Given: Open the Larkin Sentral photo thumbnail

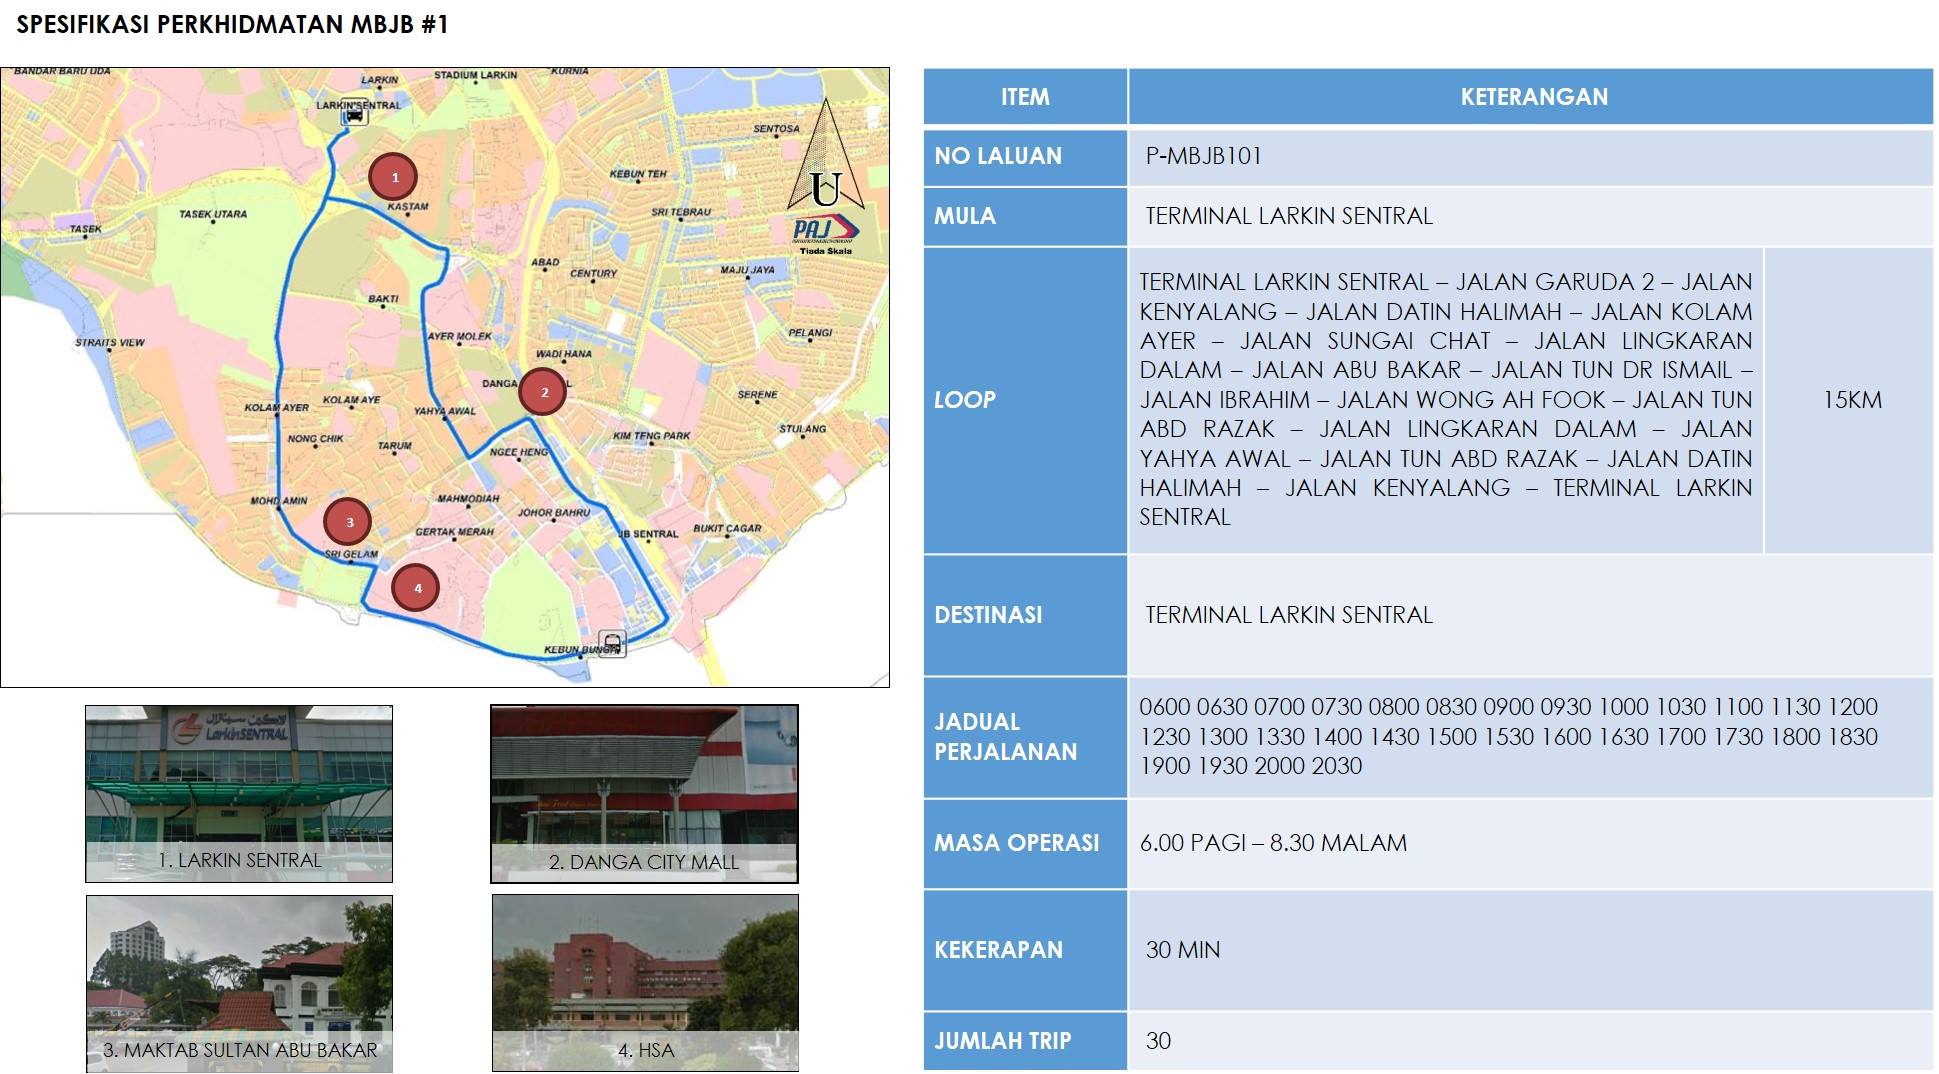Looking at the screenshot, I should tap(239, 793).
